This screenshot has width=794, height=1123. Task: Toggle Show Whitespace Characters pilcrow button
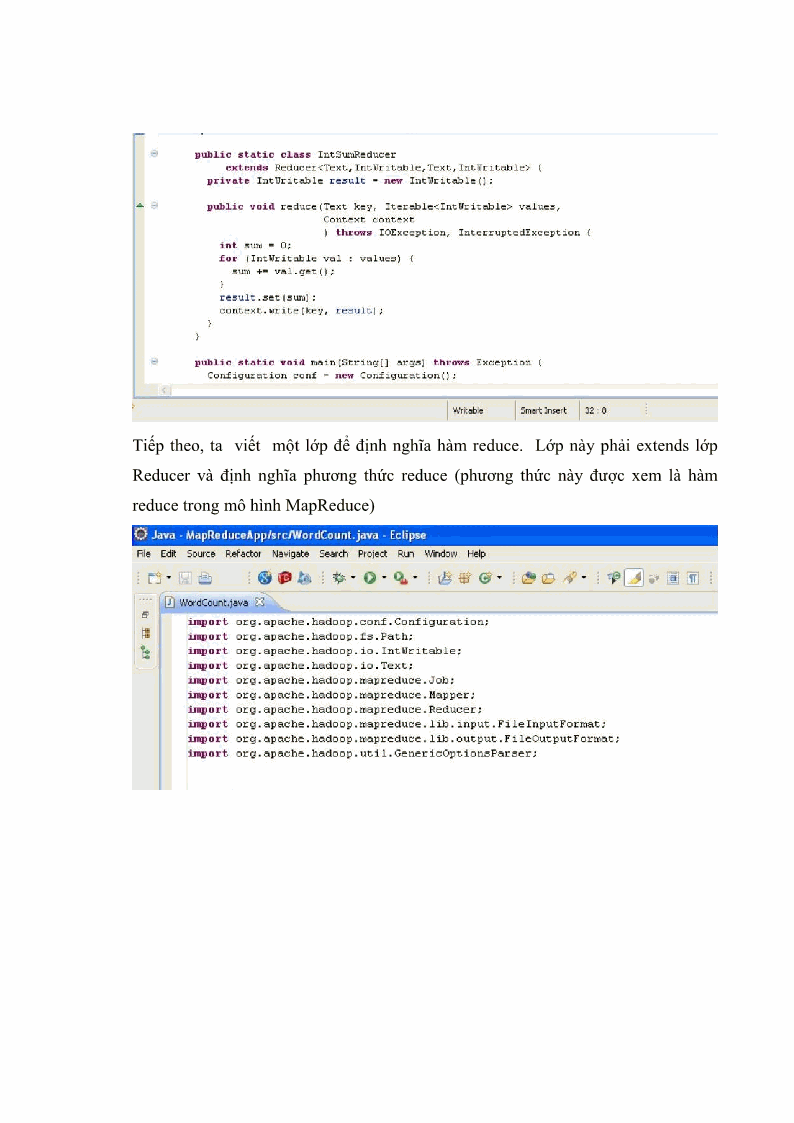(691, 578)
